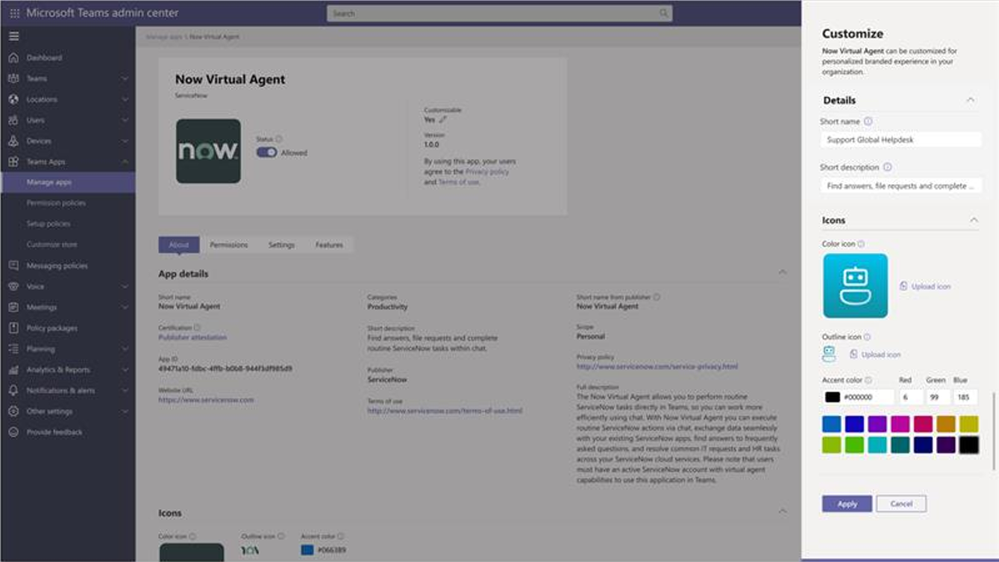Toggle the app Status Allowed switch
The width and height of the screenshot is (999, 562).
click(266, 152)
